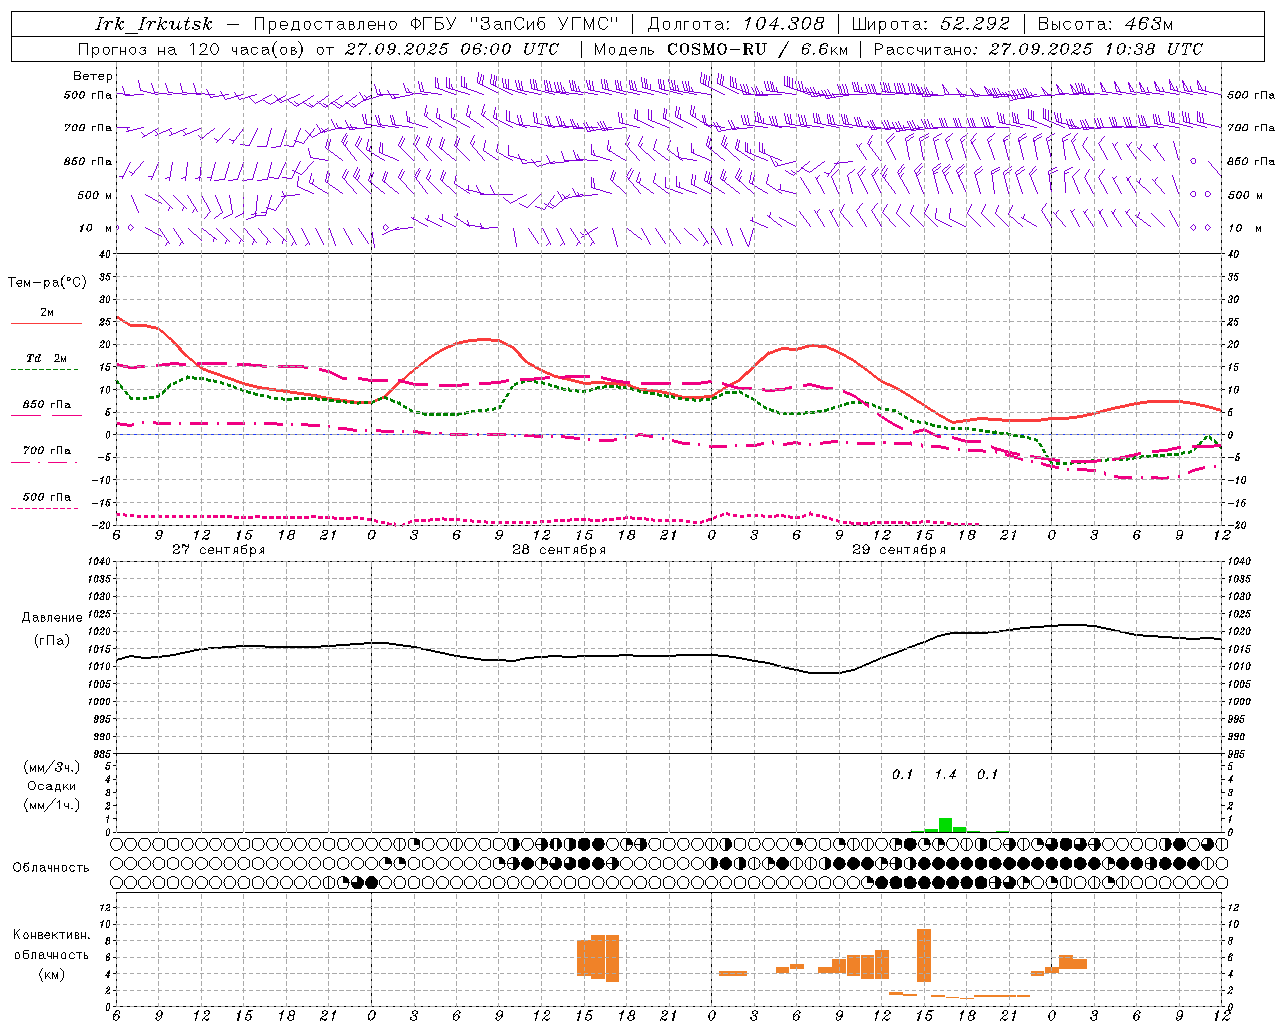Screen dimensions: 1280x1024
Task: Click the Конвективн. convective cloud label
Action: point(51,935)
